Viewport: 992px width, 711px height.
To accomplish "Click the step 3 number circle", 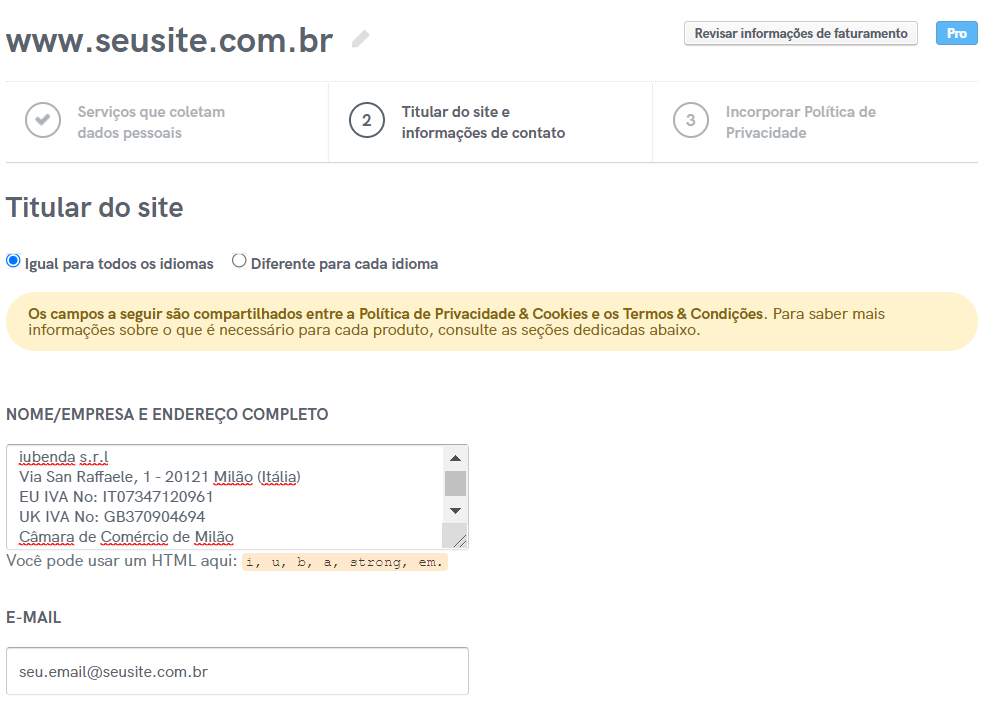I will coord(691,121).
